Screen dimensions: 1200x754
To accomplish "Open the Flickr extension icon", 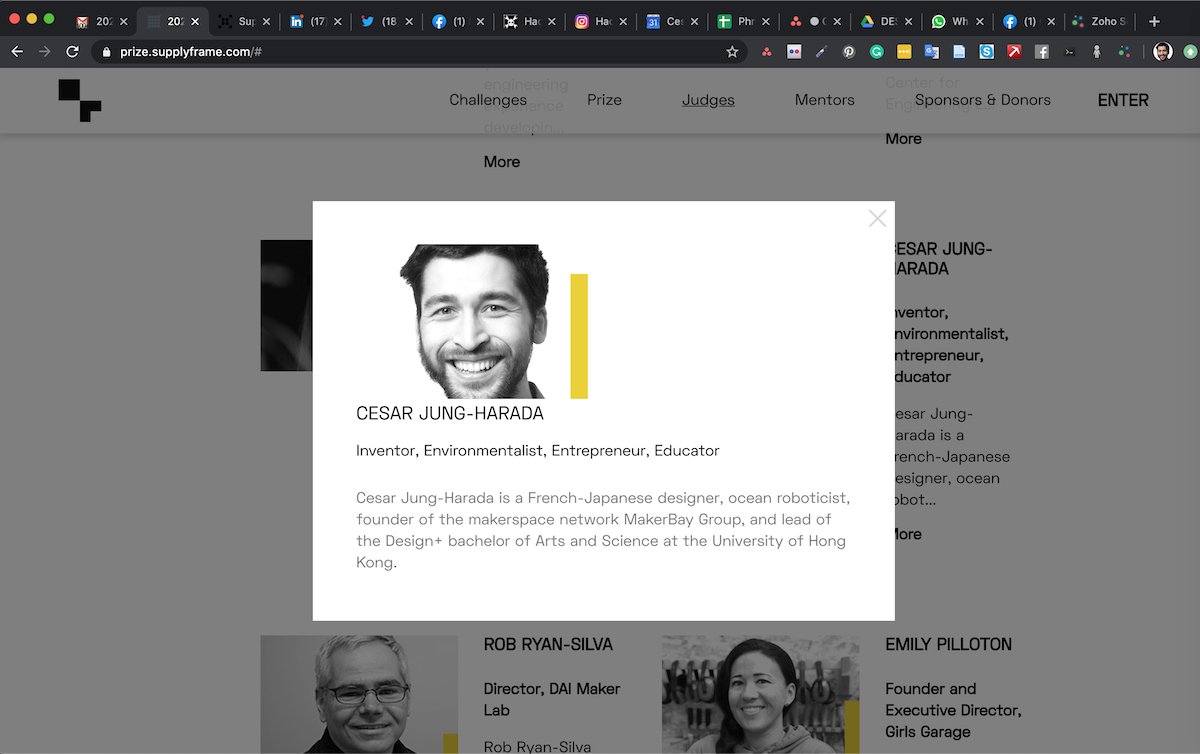I will click(x=794, y=52).
